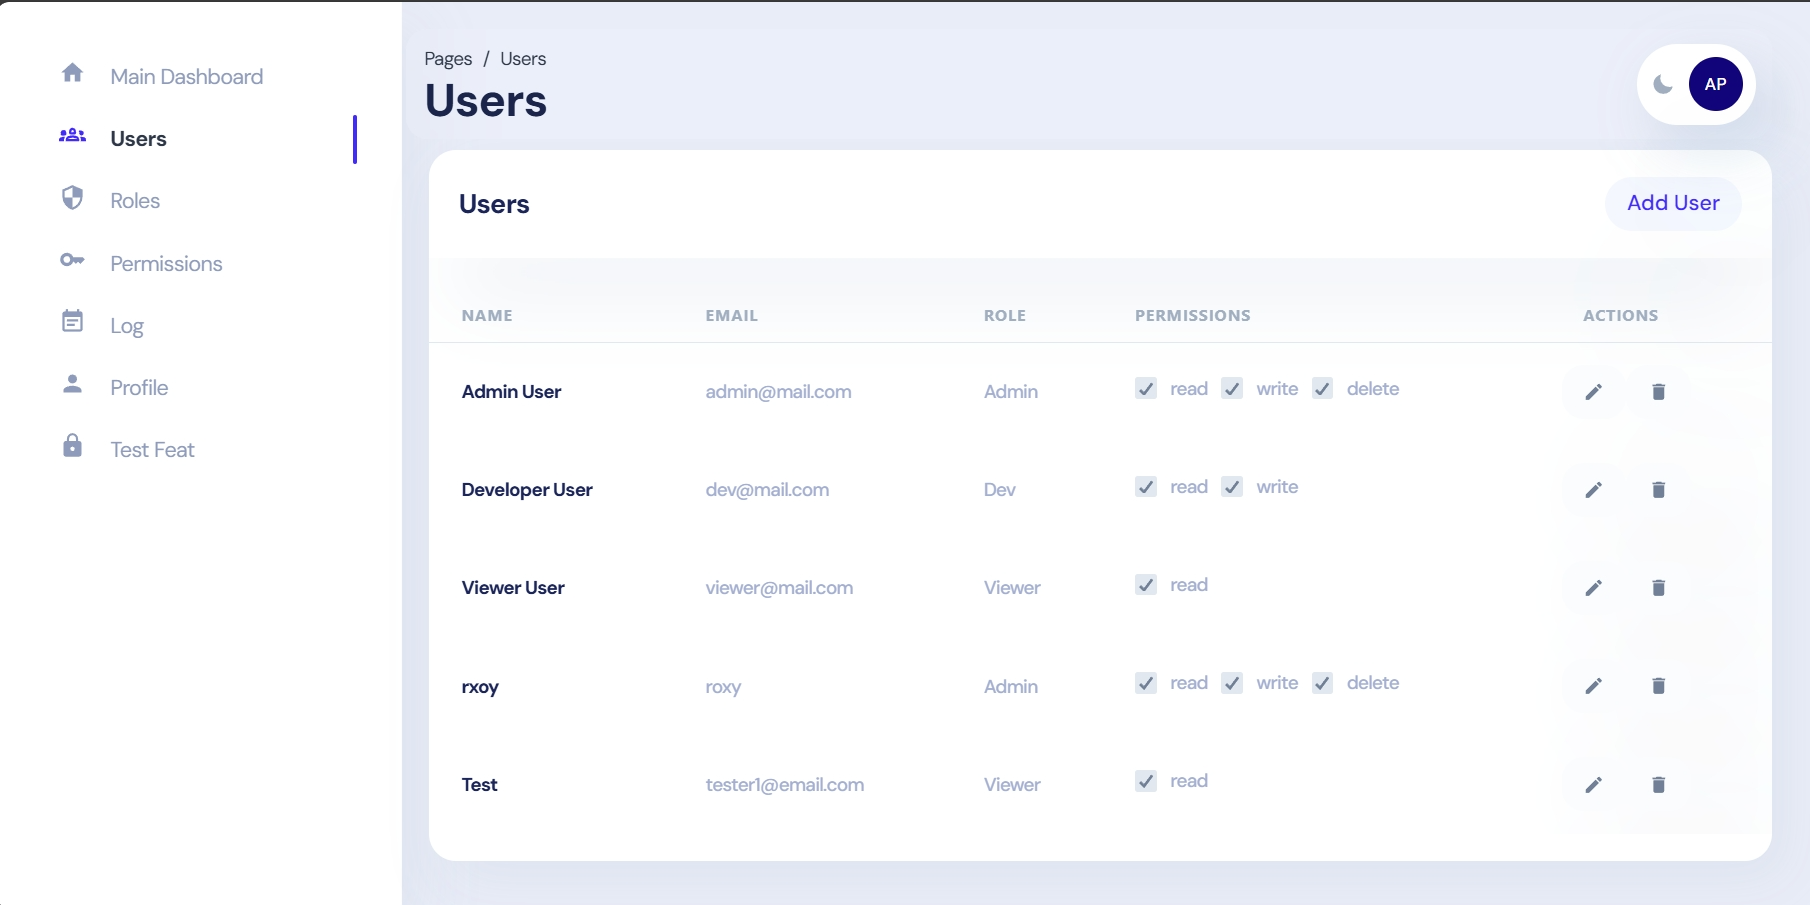
Task: Click the edit pencil for Admin User
Action: [1593, 392]
